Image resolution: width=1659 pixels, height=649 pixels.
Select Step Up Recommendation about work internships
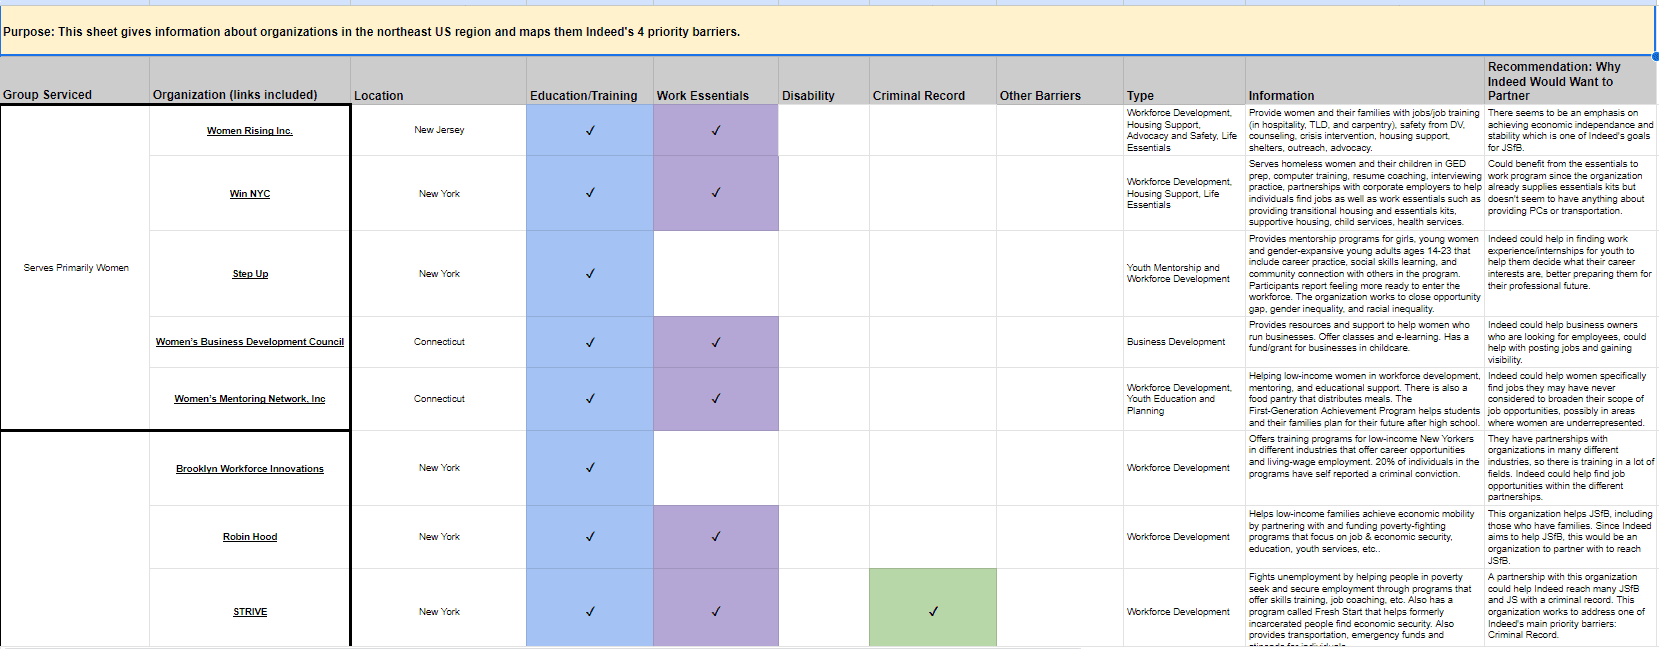click(1570, 274)
